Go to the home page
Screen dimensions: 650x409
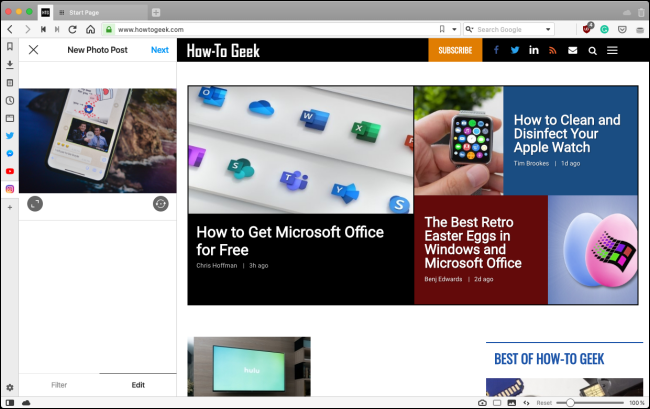click(x=90, y=29)
